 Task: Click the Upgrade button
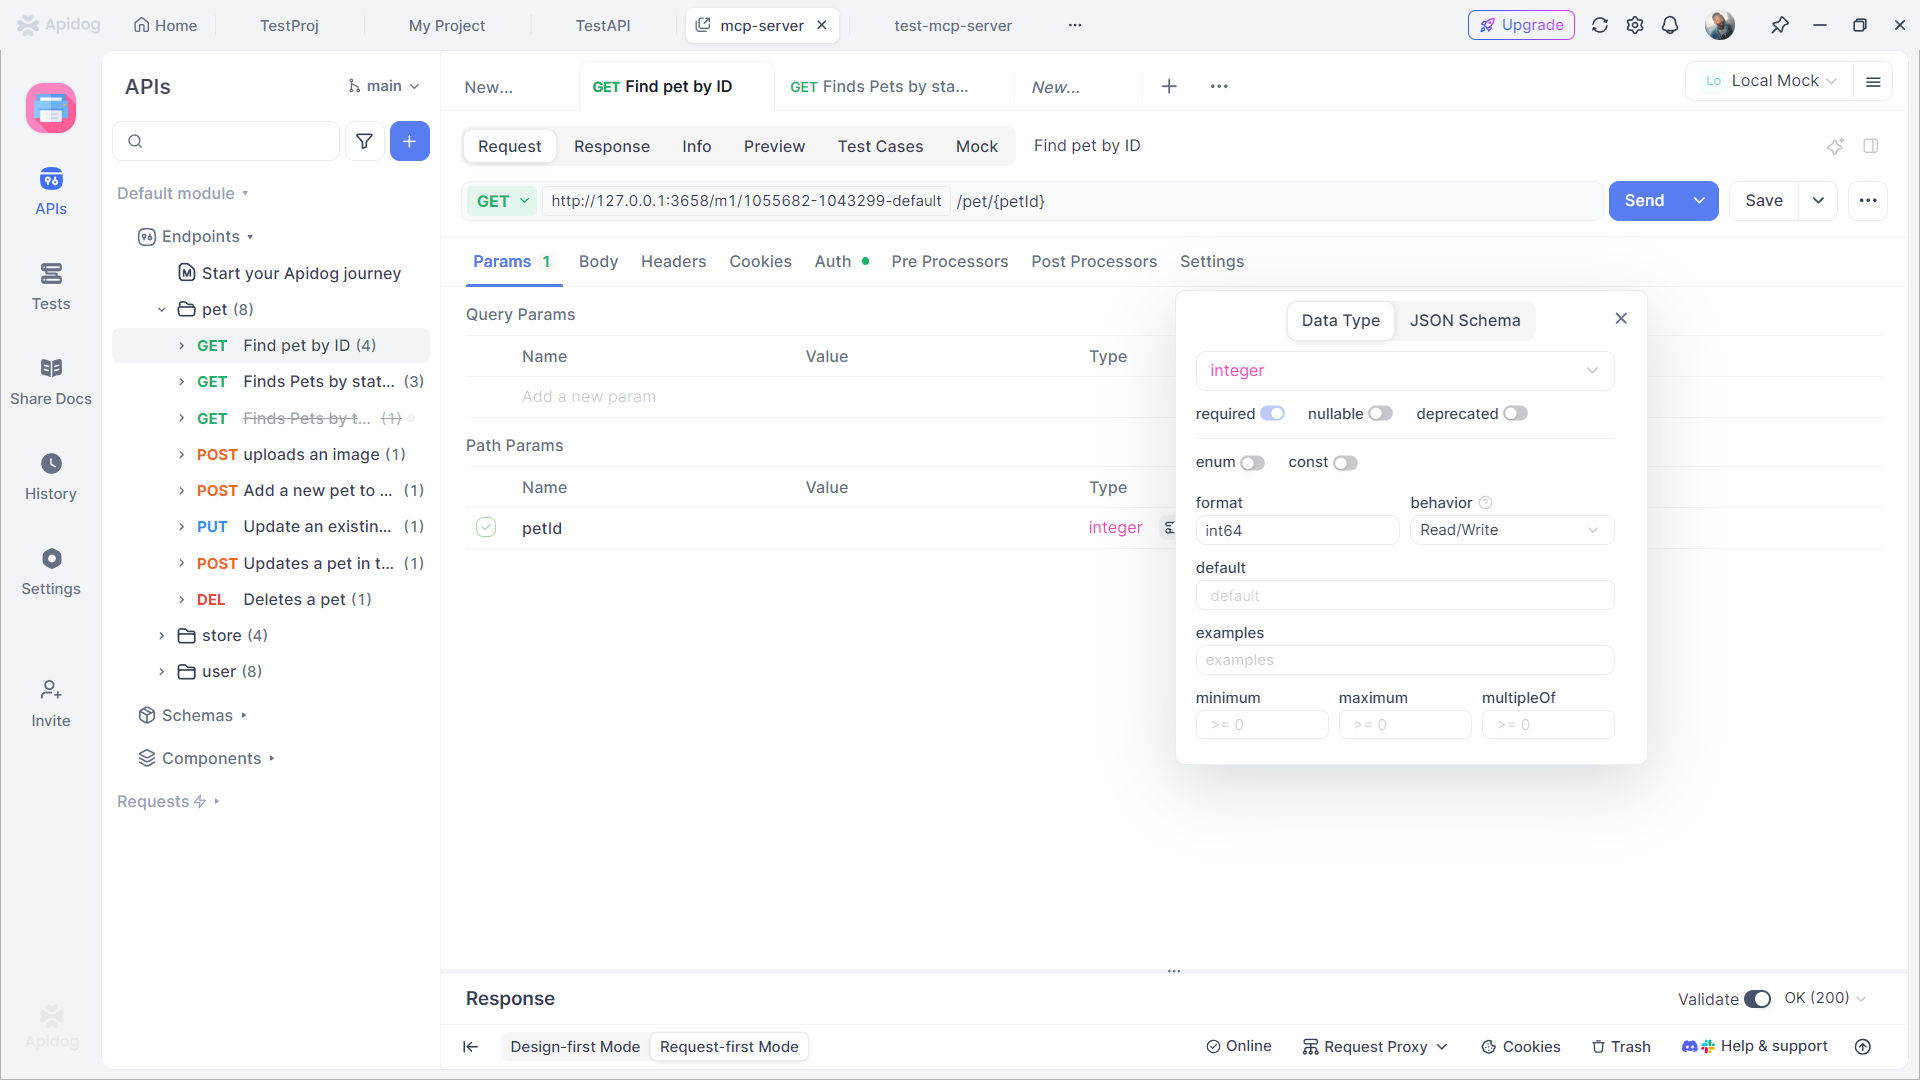pyautogui.click(x=1521, y=25)
